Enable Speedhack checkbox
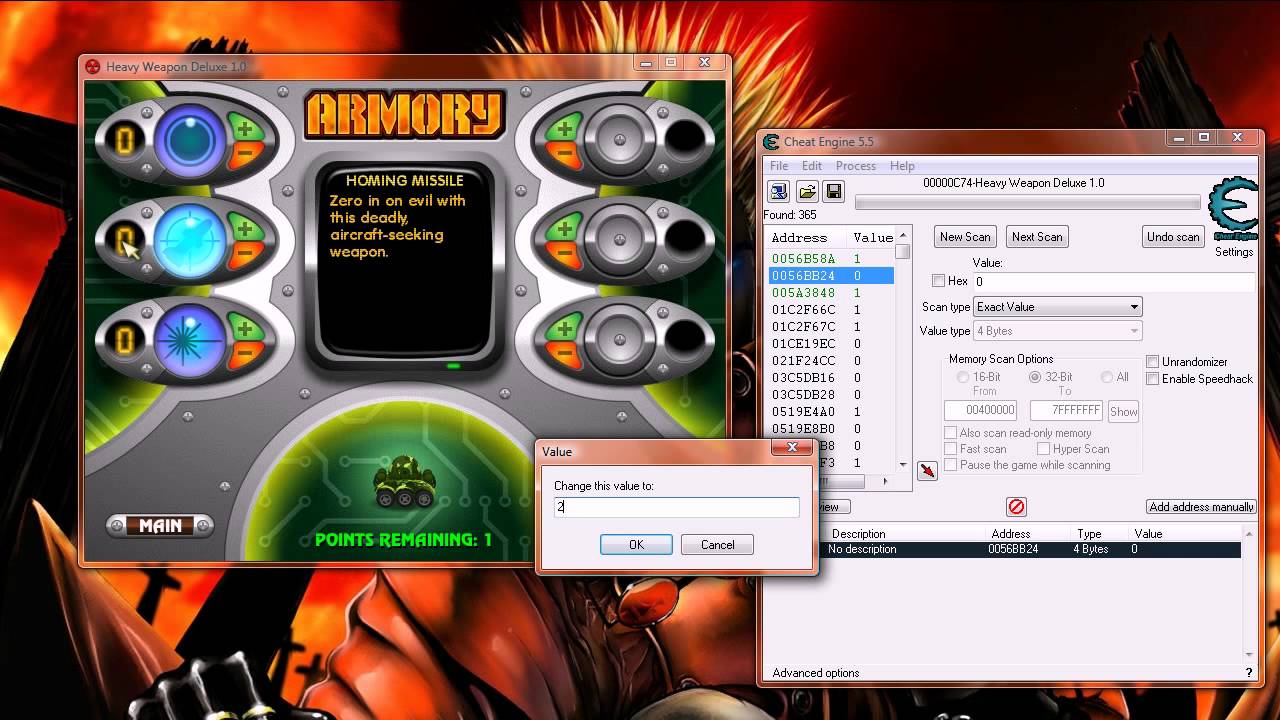Screen dimensions: 1280x720 [1152, 379]
